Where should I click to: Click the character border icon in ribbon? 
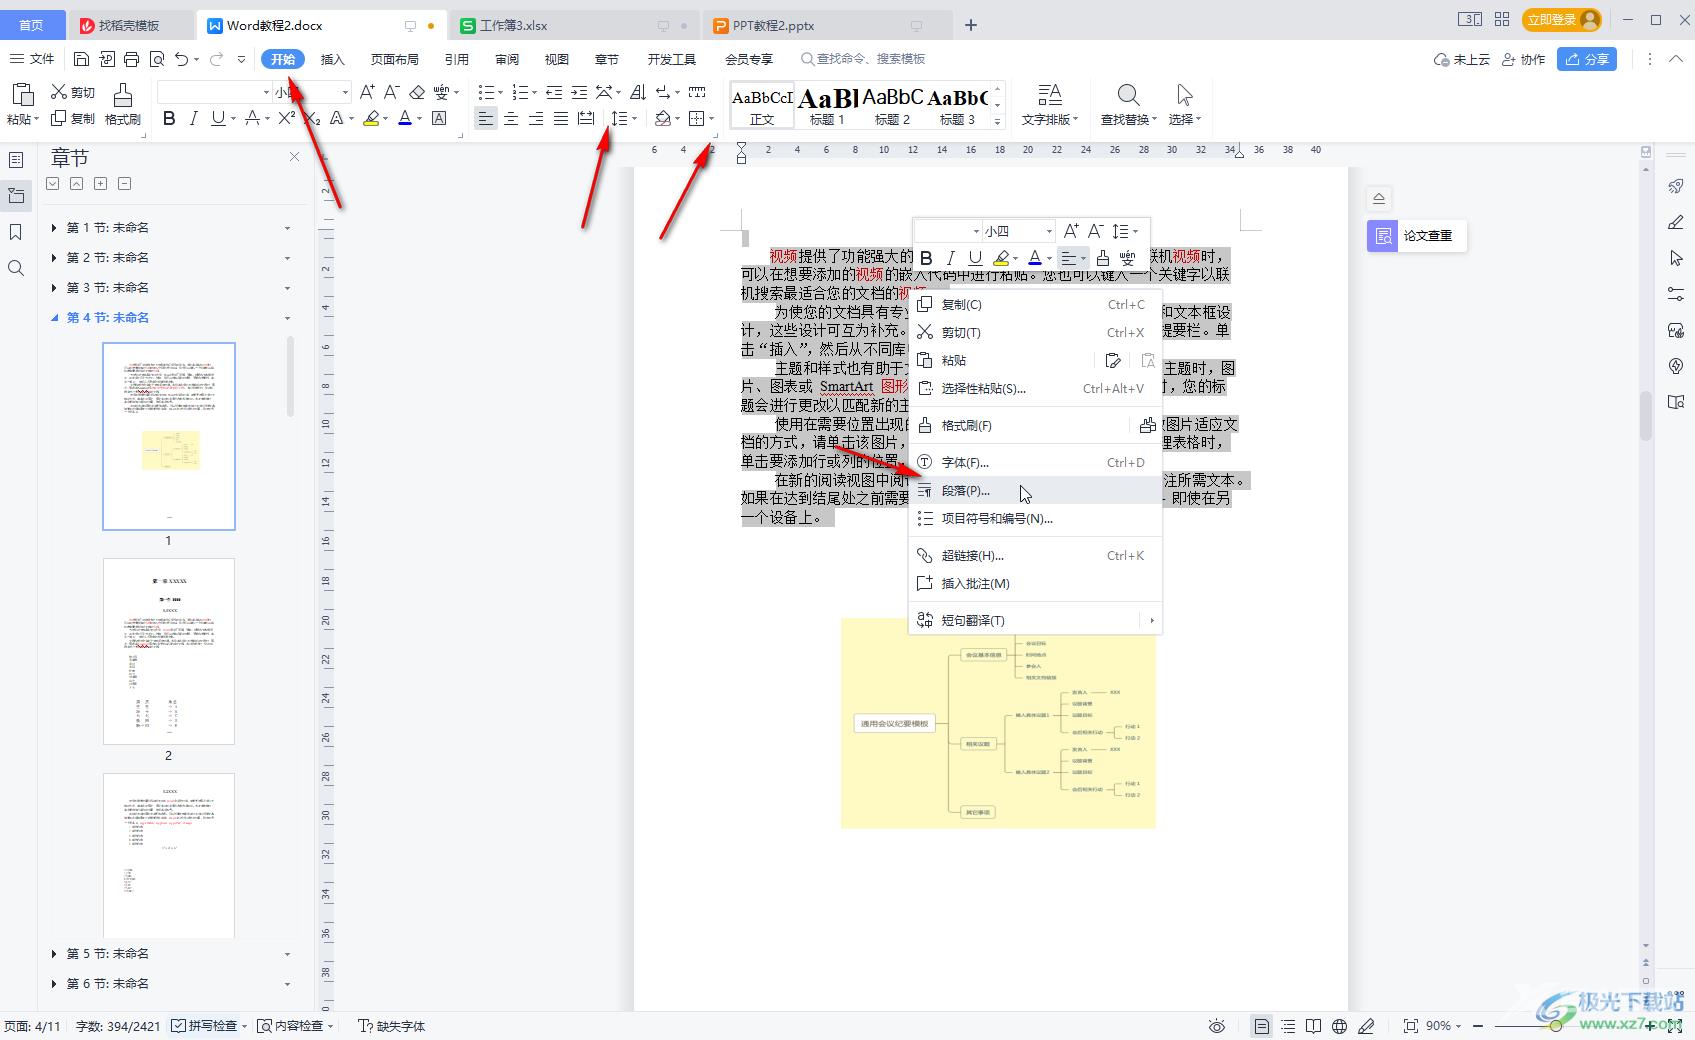point(439,118)
